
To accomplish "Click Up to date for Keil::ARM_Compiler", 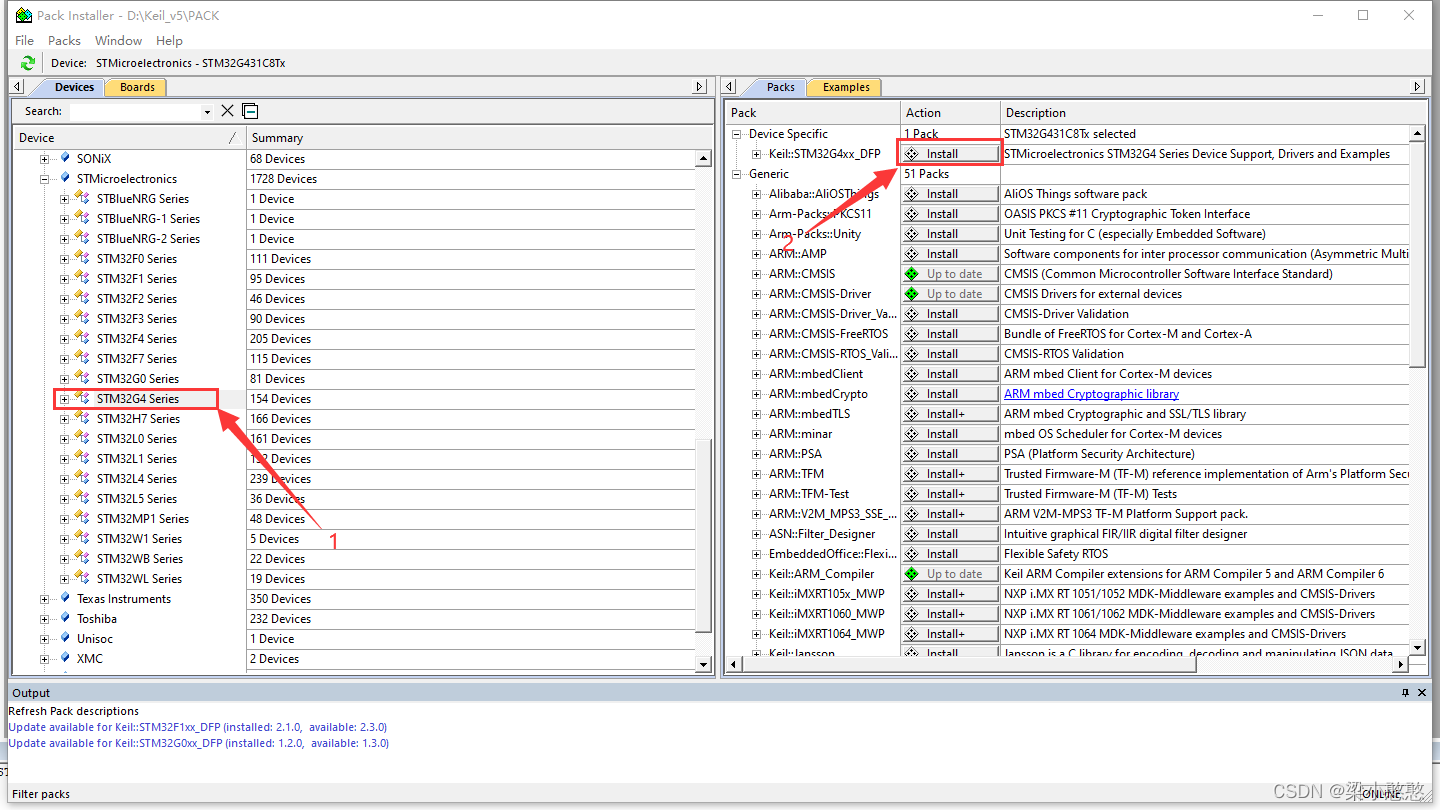I will (x=950, y=574).
